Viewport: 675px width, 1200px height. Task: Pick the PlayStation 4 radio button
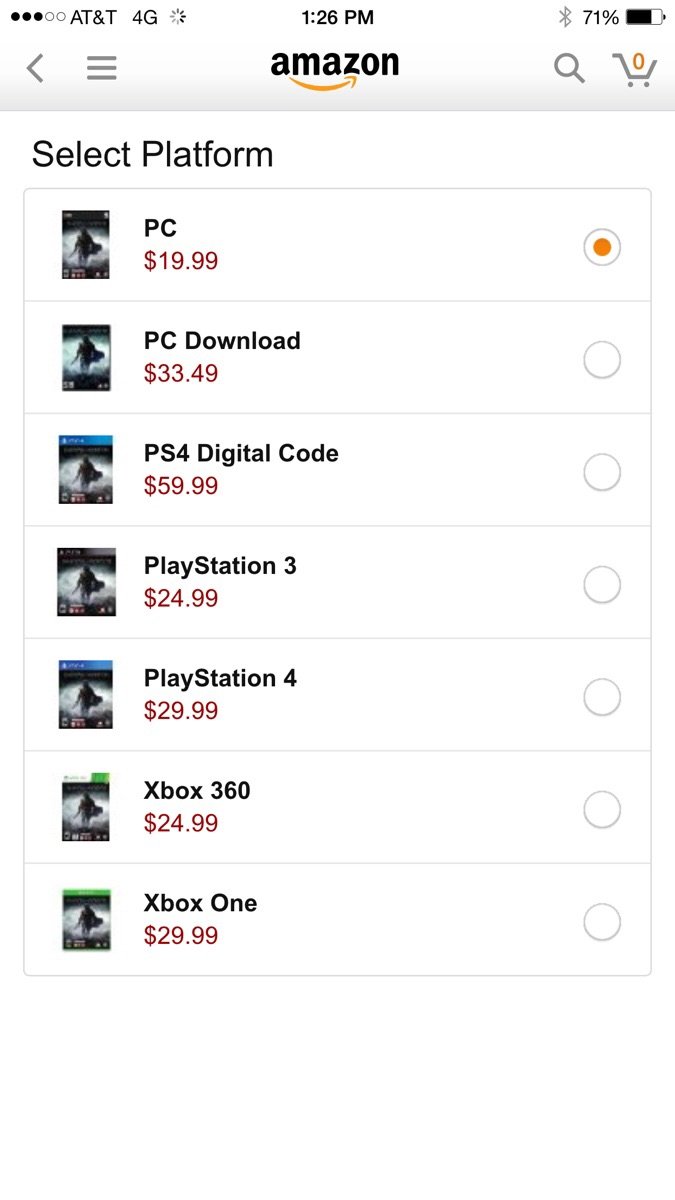point(601,697)
